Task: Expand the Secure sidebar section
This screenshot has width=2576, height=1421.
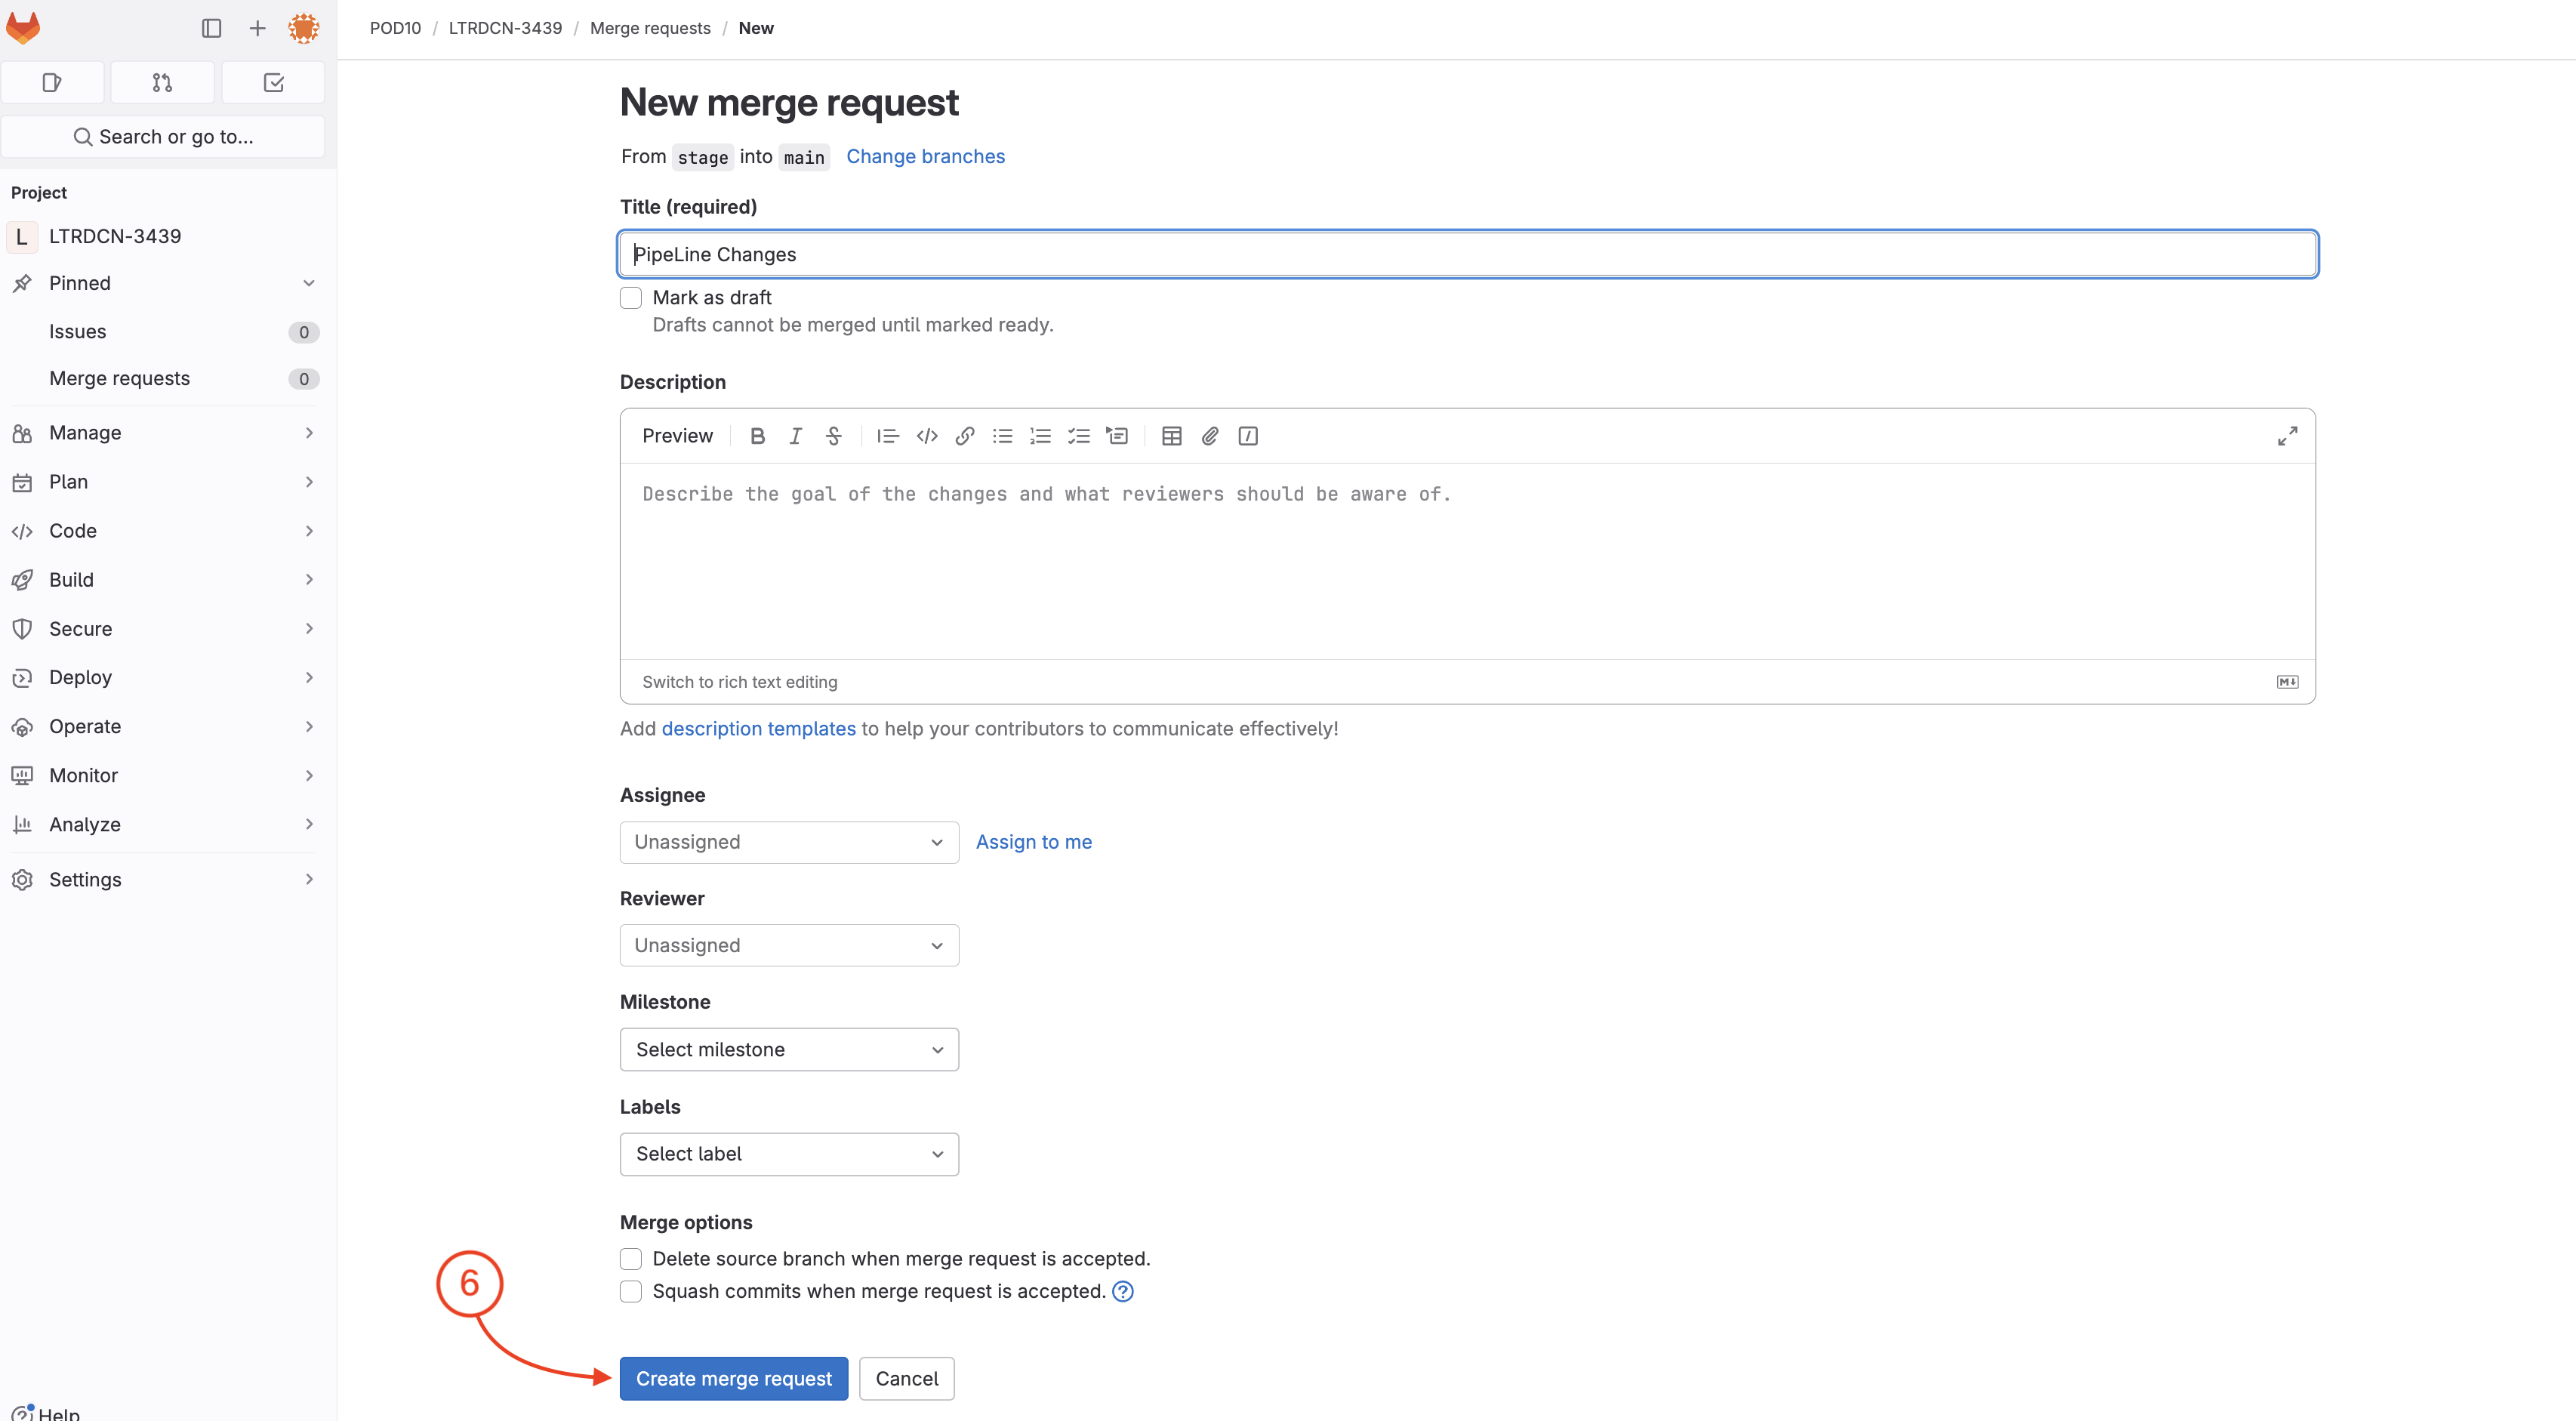Action: (165, 629)
